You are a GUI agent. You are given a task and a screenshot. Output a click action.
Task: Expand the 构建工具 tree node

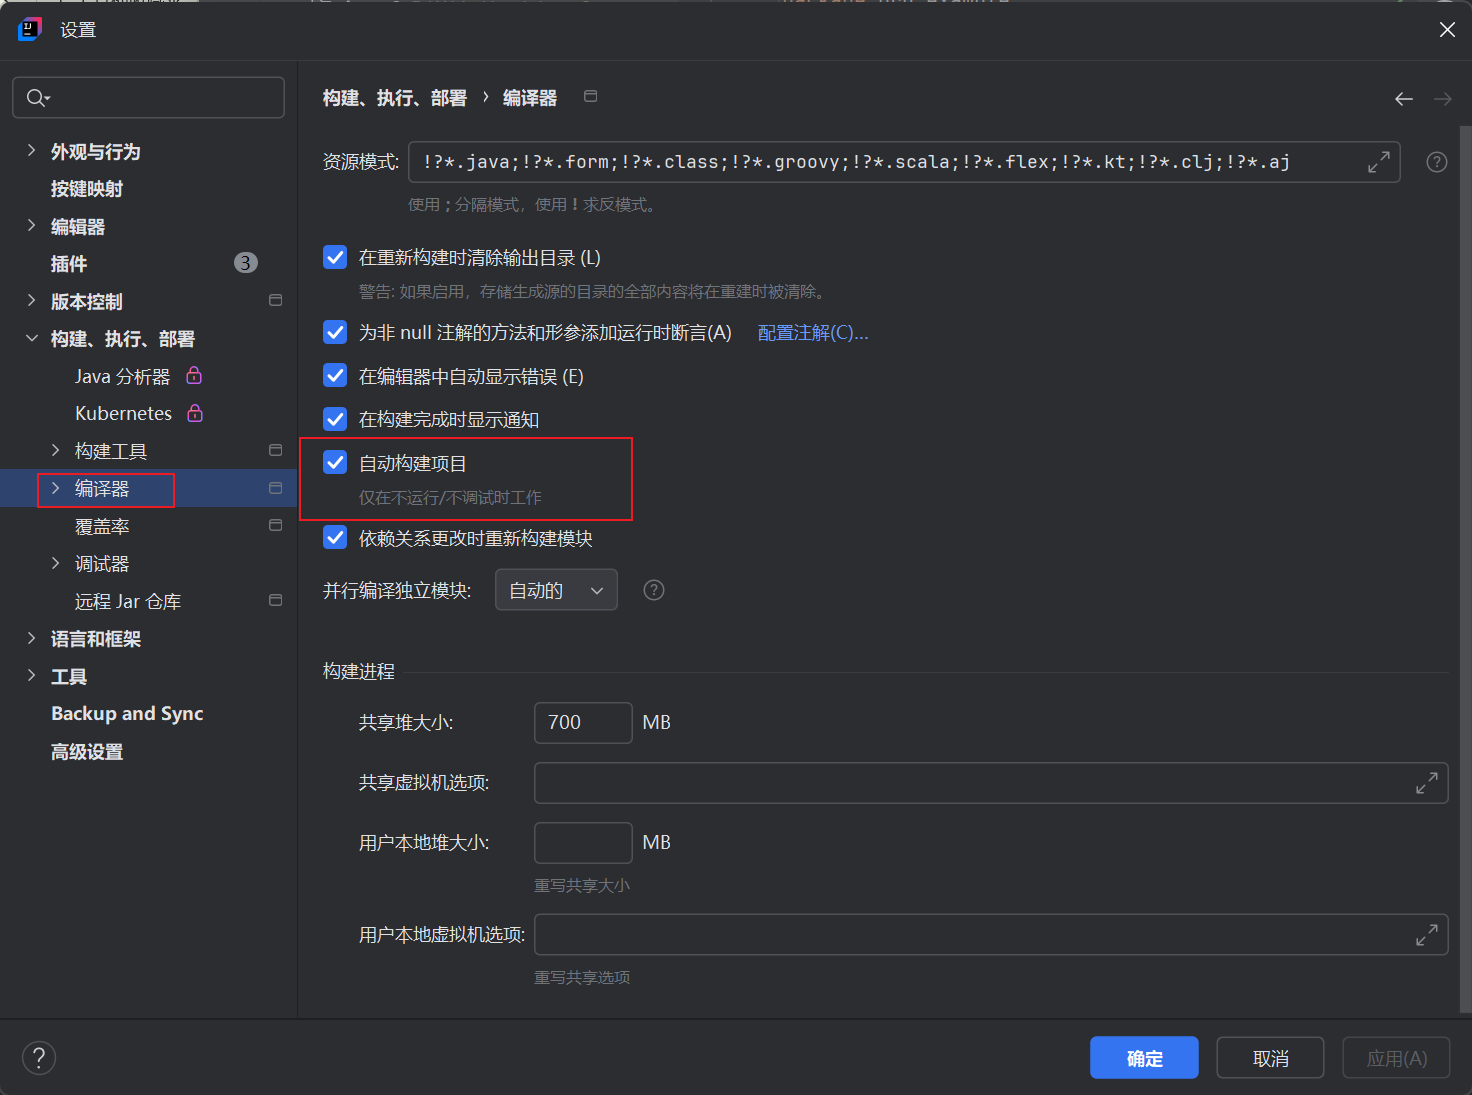tap(55, 451)
